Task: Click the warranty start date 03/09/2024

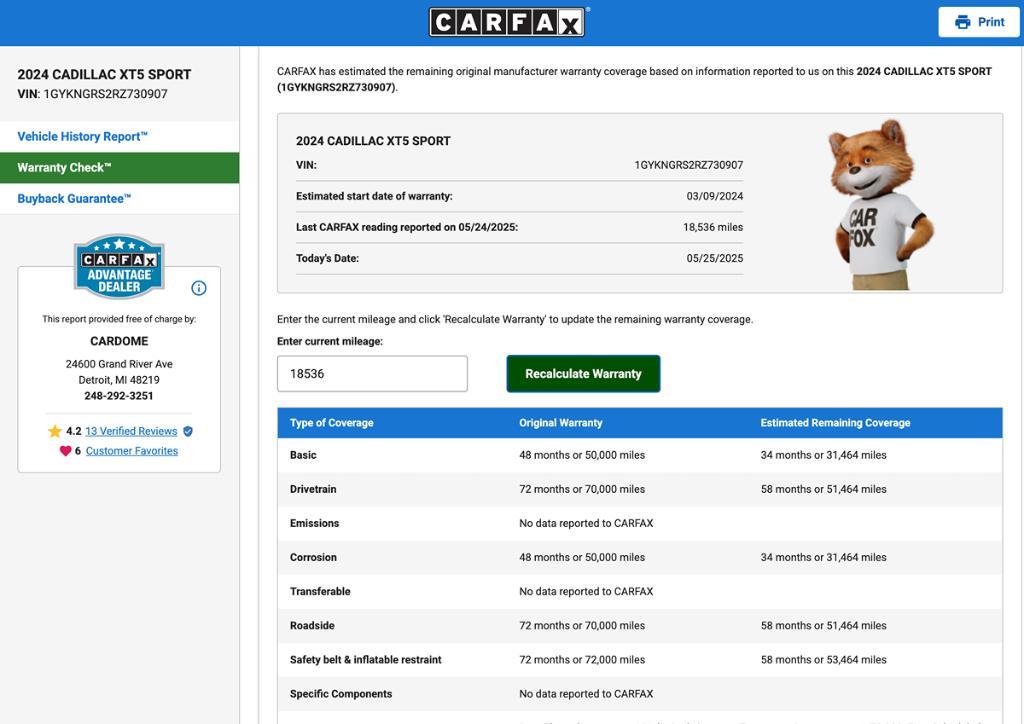Action: click(x=714, y=196)
